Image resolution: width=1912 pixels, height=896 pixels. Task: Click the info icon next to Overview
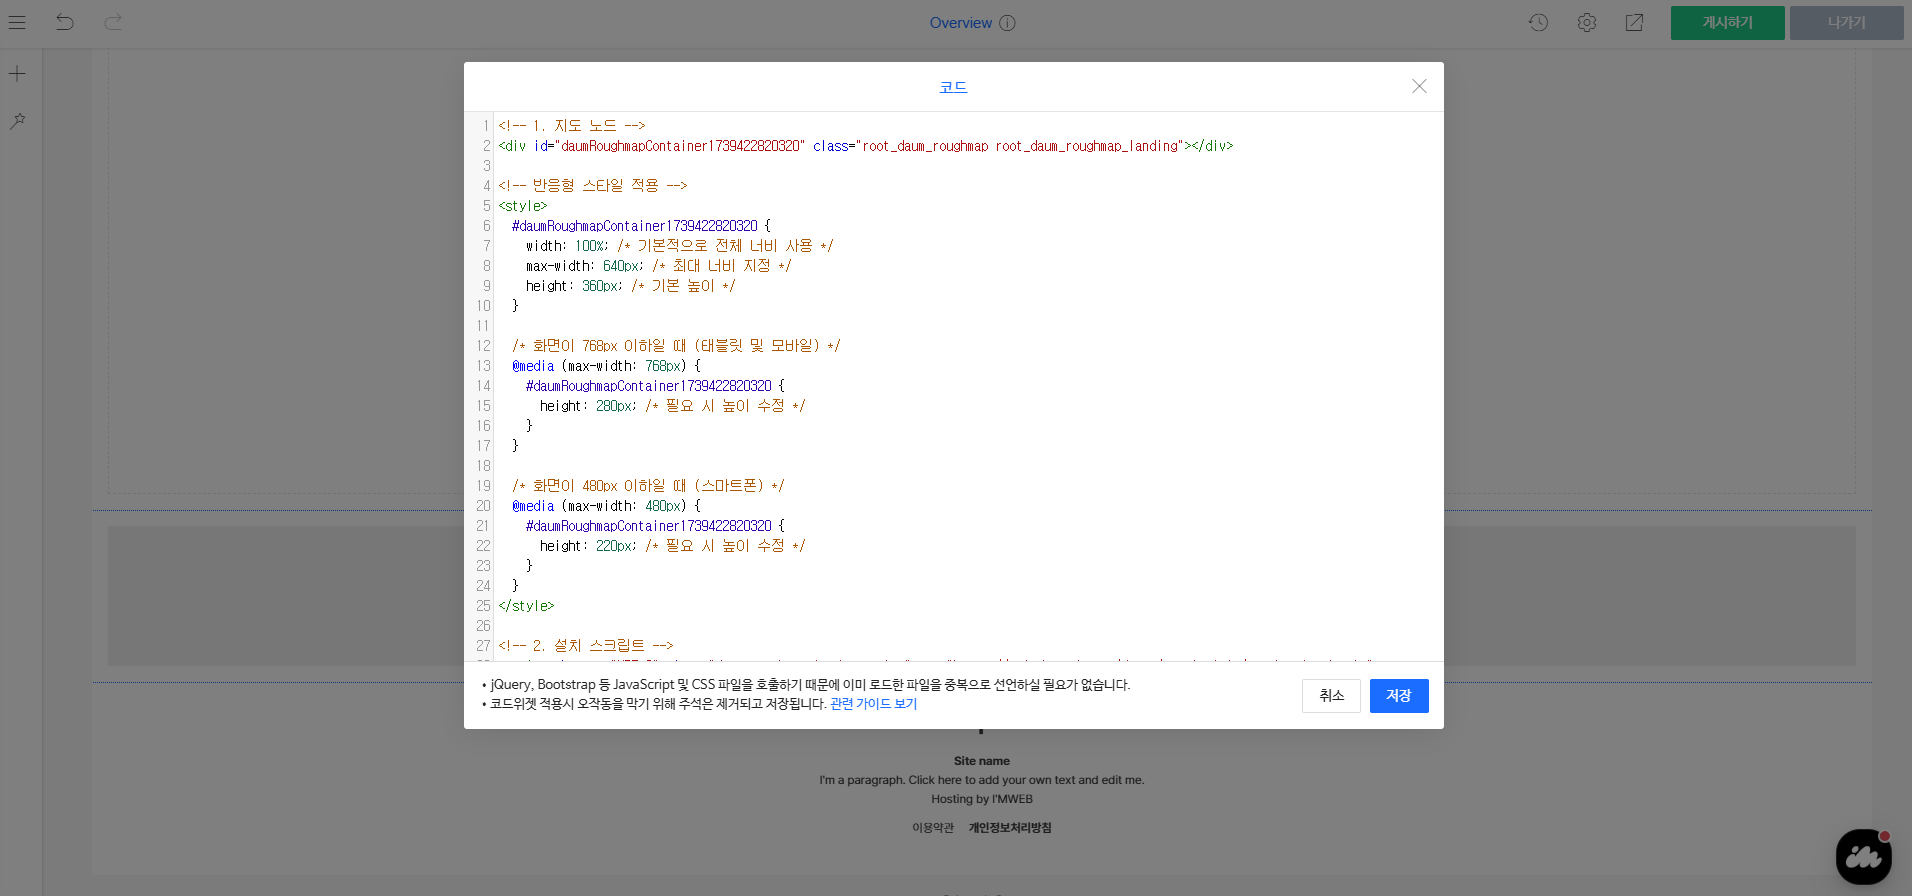(1007, 23)
